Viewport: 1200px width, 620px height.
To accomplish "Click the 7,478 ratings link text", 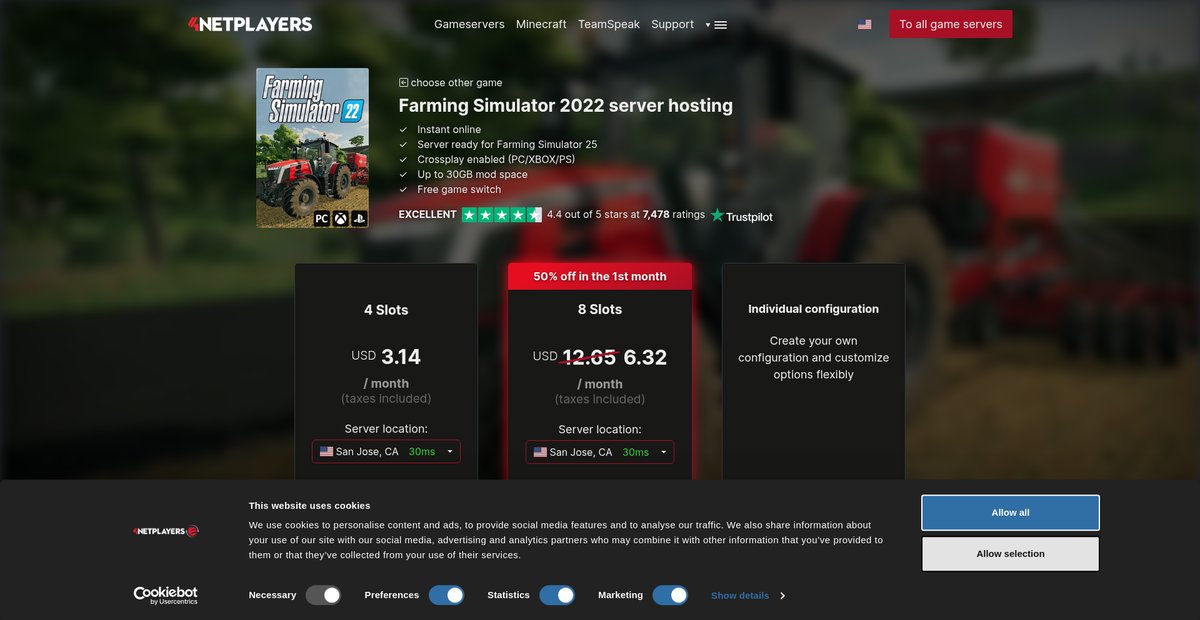I will (x=674, y=215).
